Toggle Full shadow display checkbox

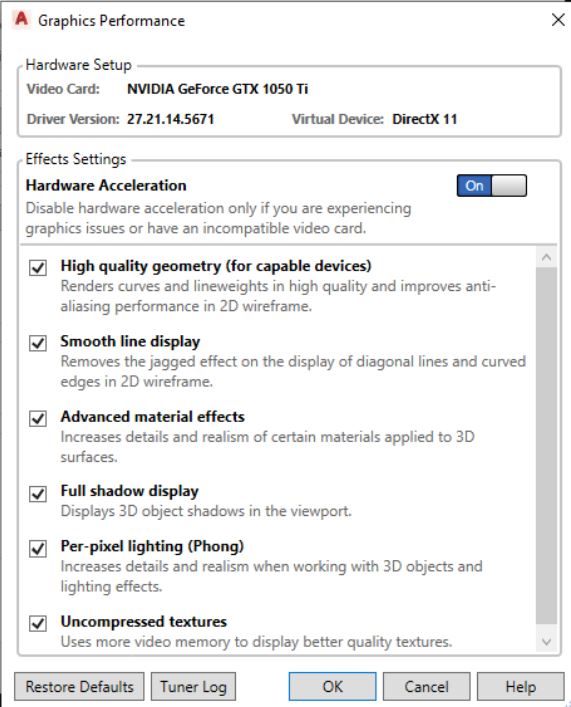38,493
